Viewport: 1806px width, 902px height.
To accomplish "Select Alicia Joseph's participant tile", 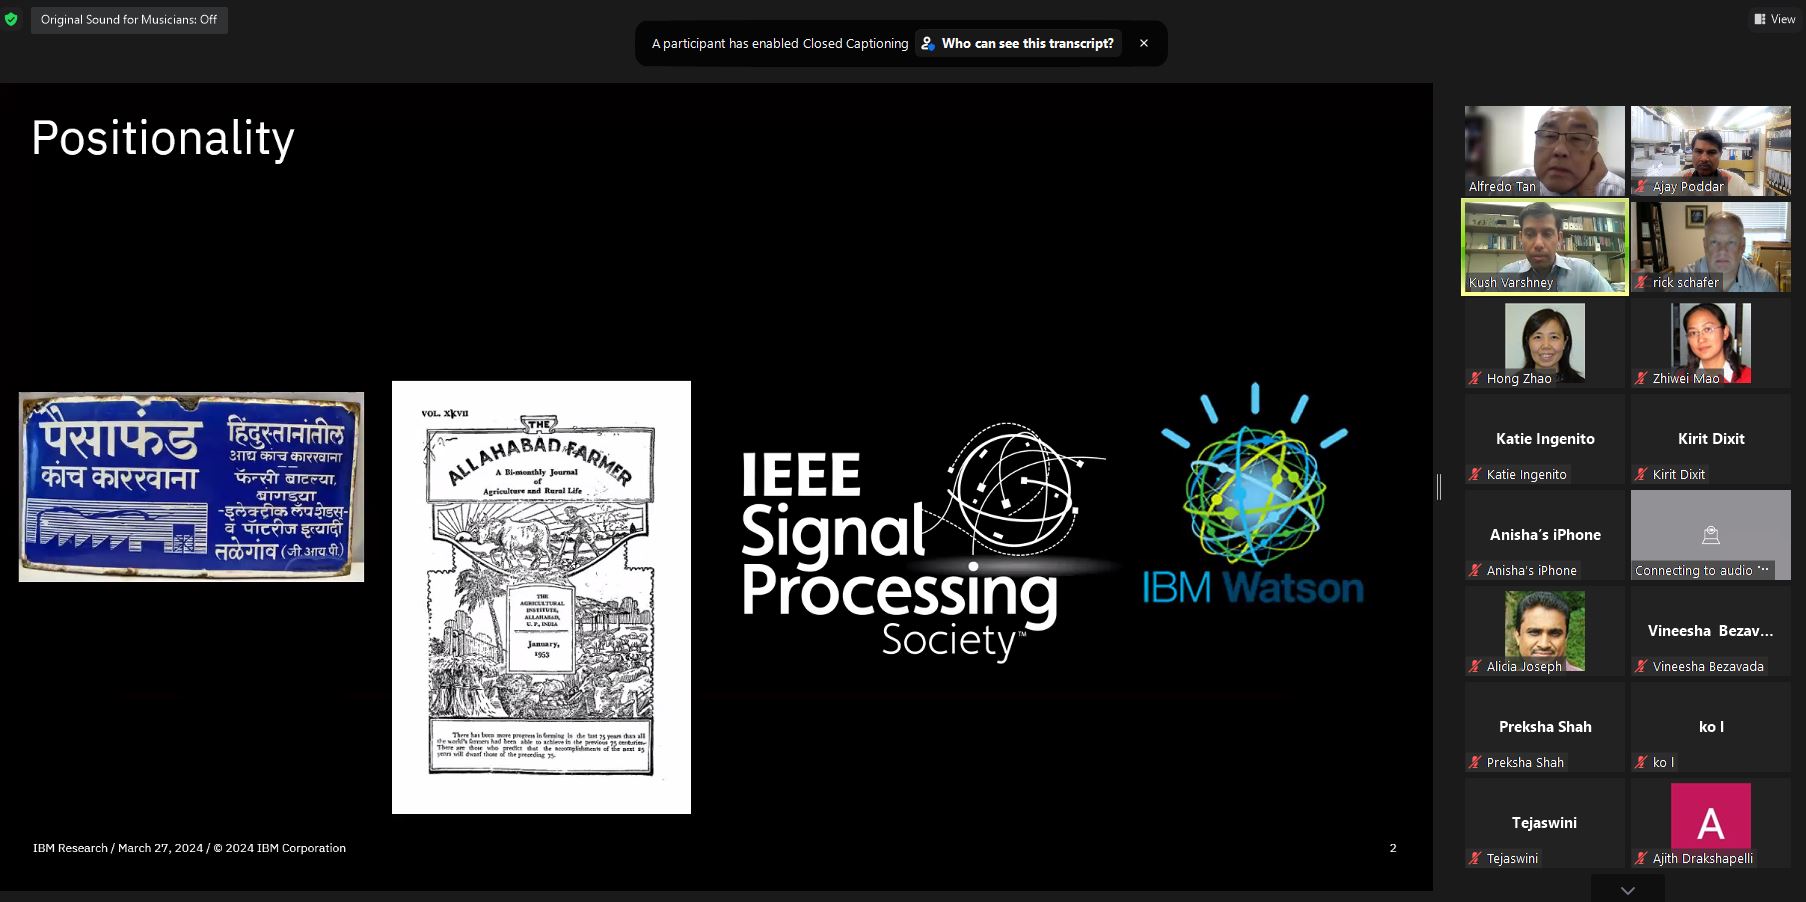I will point(1545,631).
